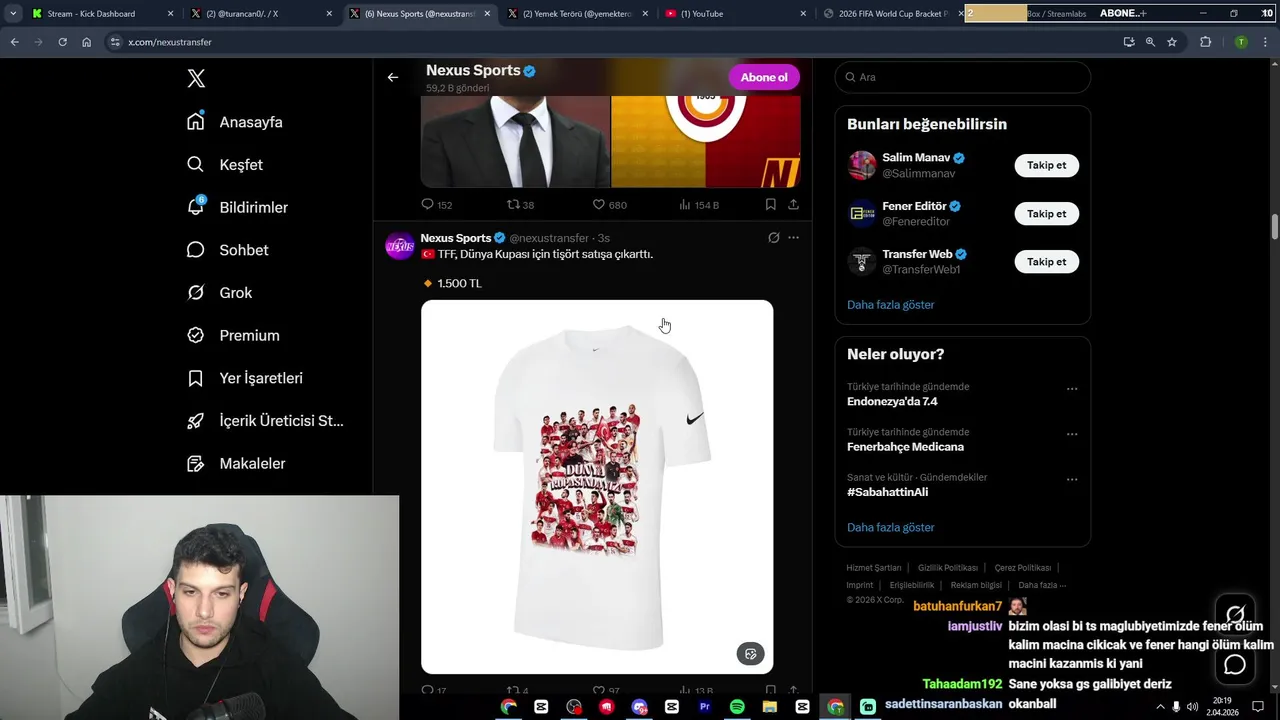The height and width of the screenshot is (720, 1280).
Task: Open more options for #SabahattinAli trend
Action: (x=1072, y=479)
